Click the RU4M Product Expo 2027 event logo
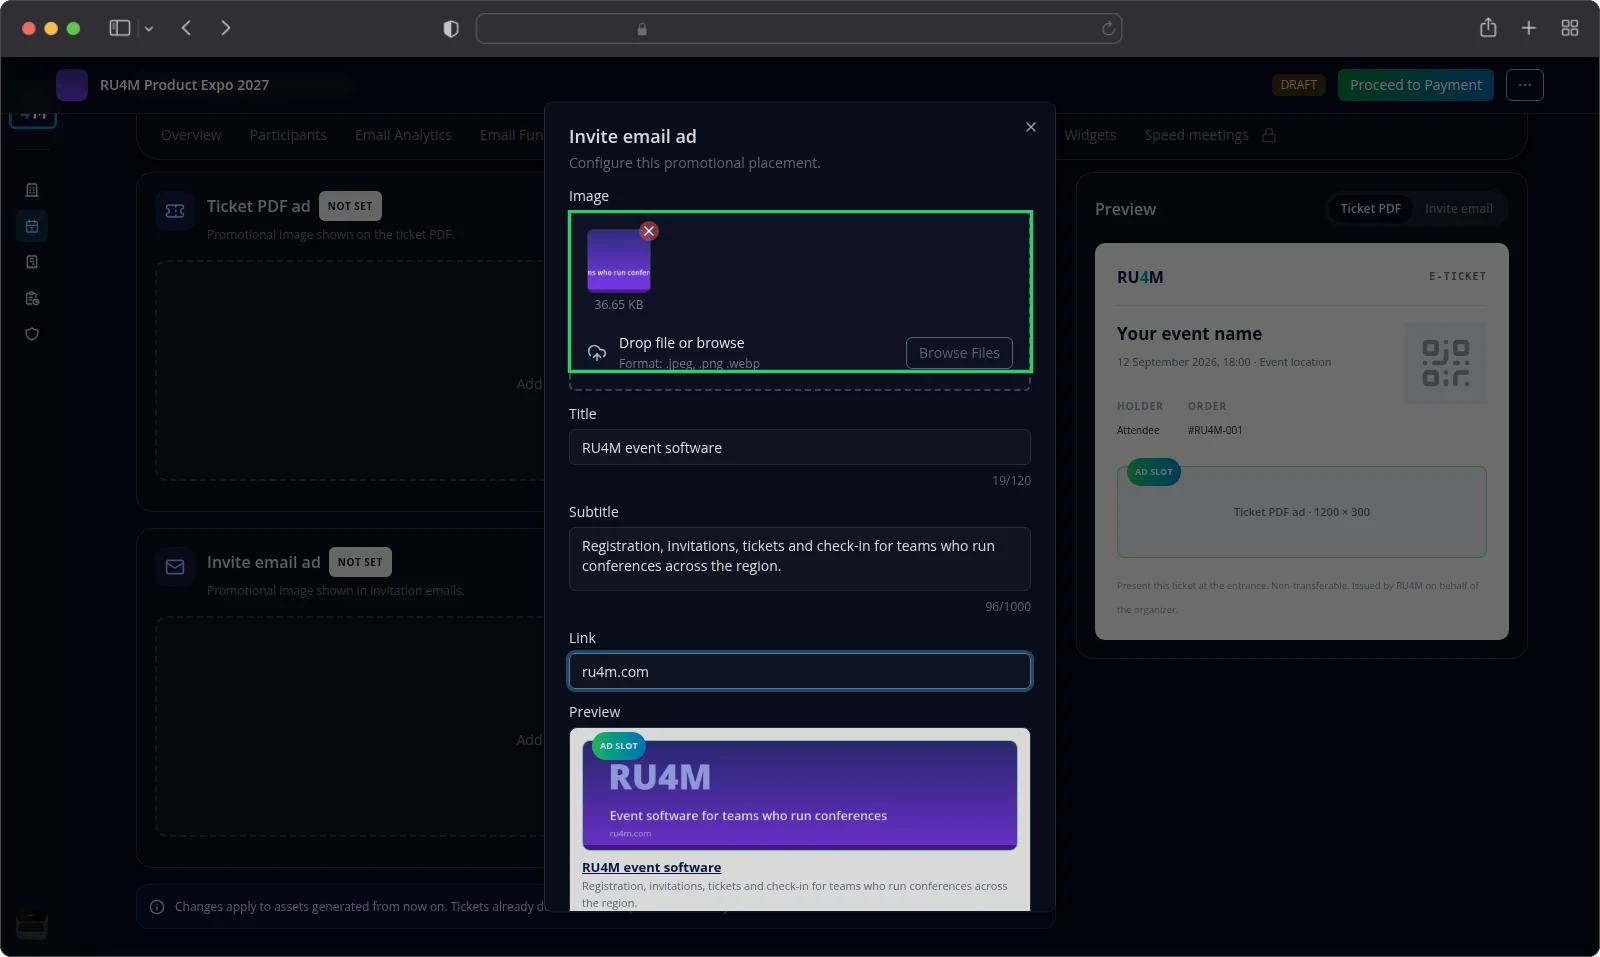 coord(72,85)
